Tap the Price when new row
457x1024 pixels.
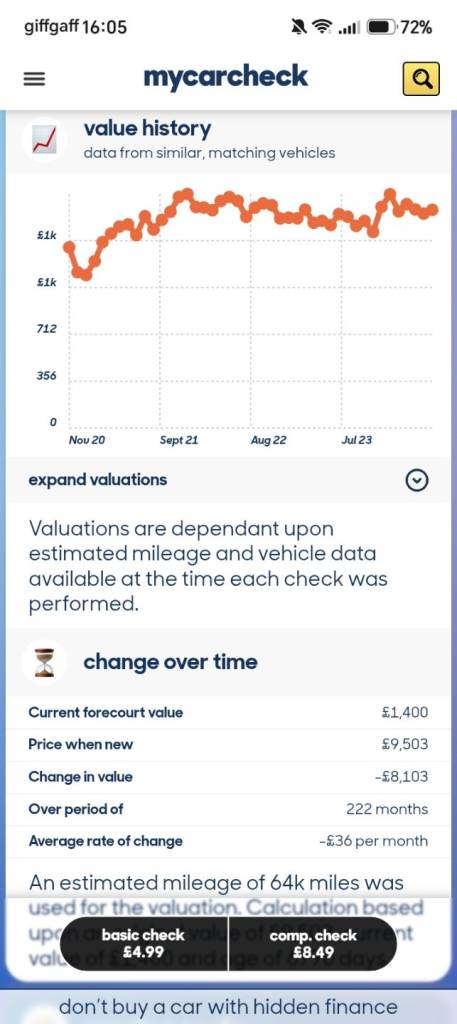coord(228,744)
